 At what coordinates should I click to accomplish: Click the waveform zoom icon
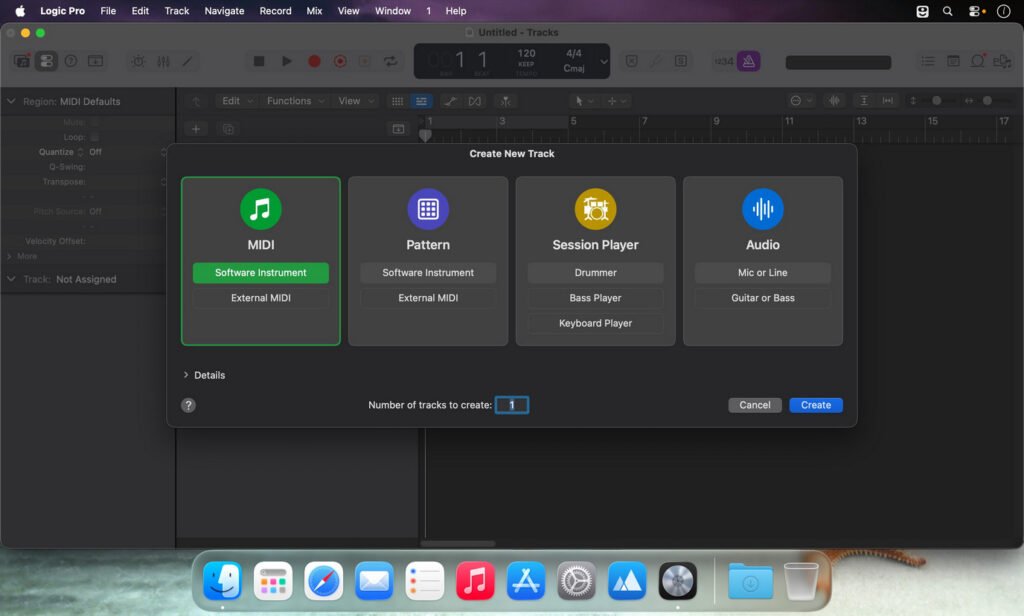(835, 101)
